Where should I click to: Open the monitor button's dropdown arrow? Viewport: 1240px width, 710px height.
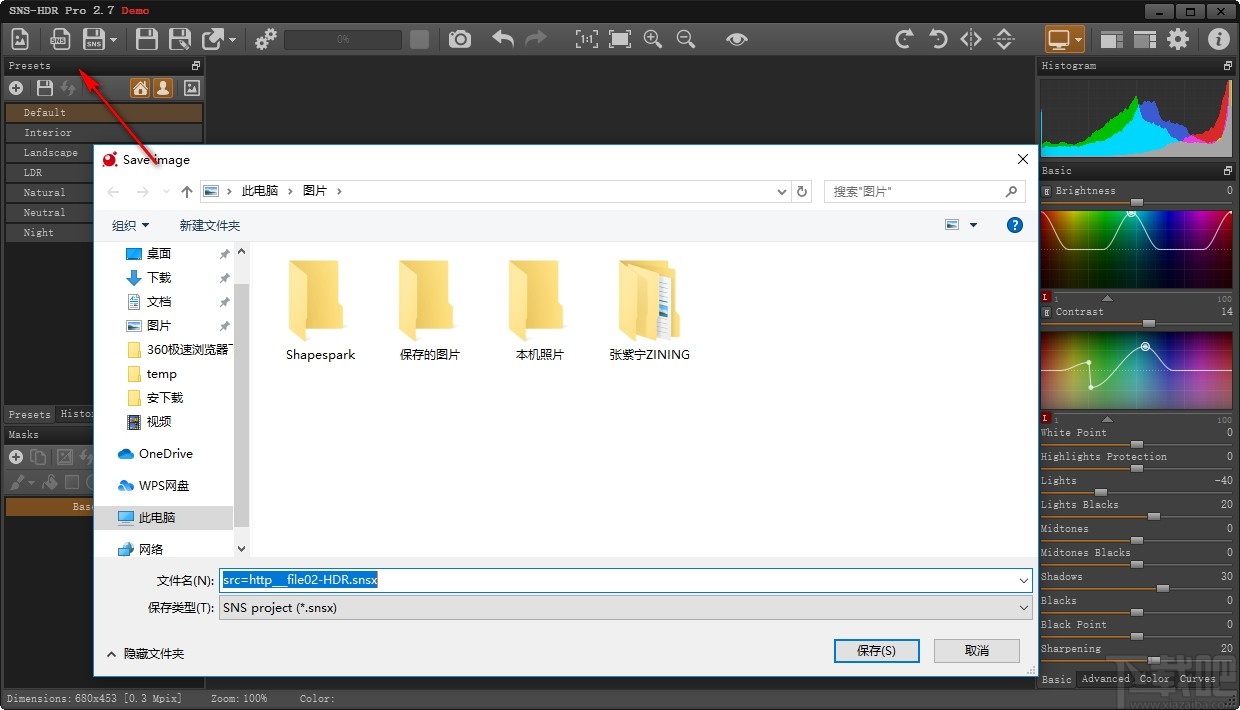pos(1079,40)
